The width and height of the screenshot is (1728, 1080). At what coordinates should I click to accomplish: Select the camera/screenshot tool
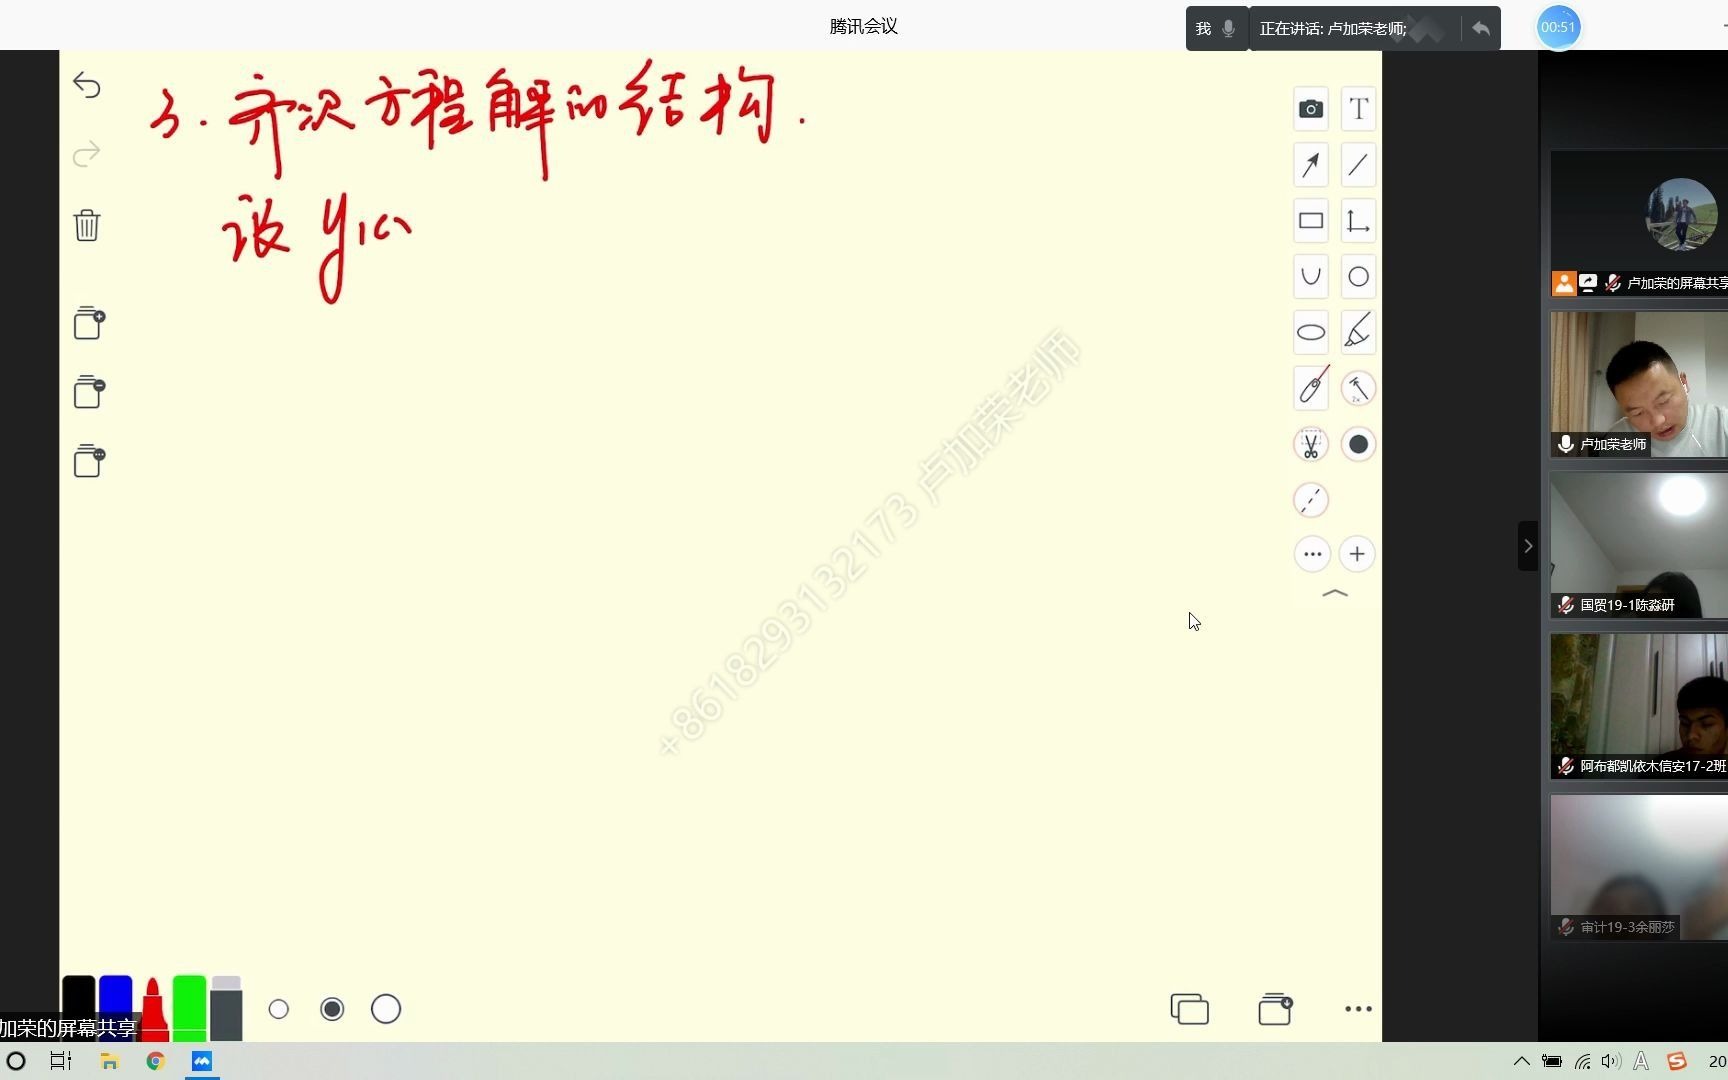[1311, 108]
